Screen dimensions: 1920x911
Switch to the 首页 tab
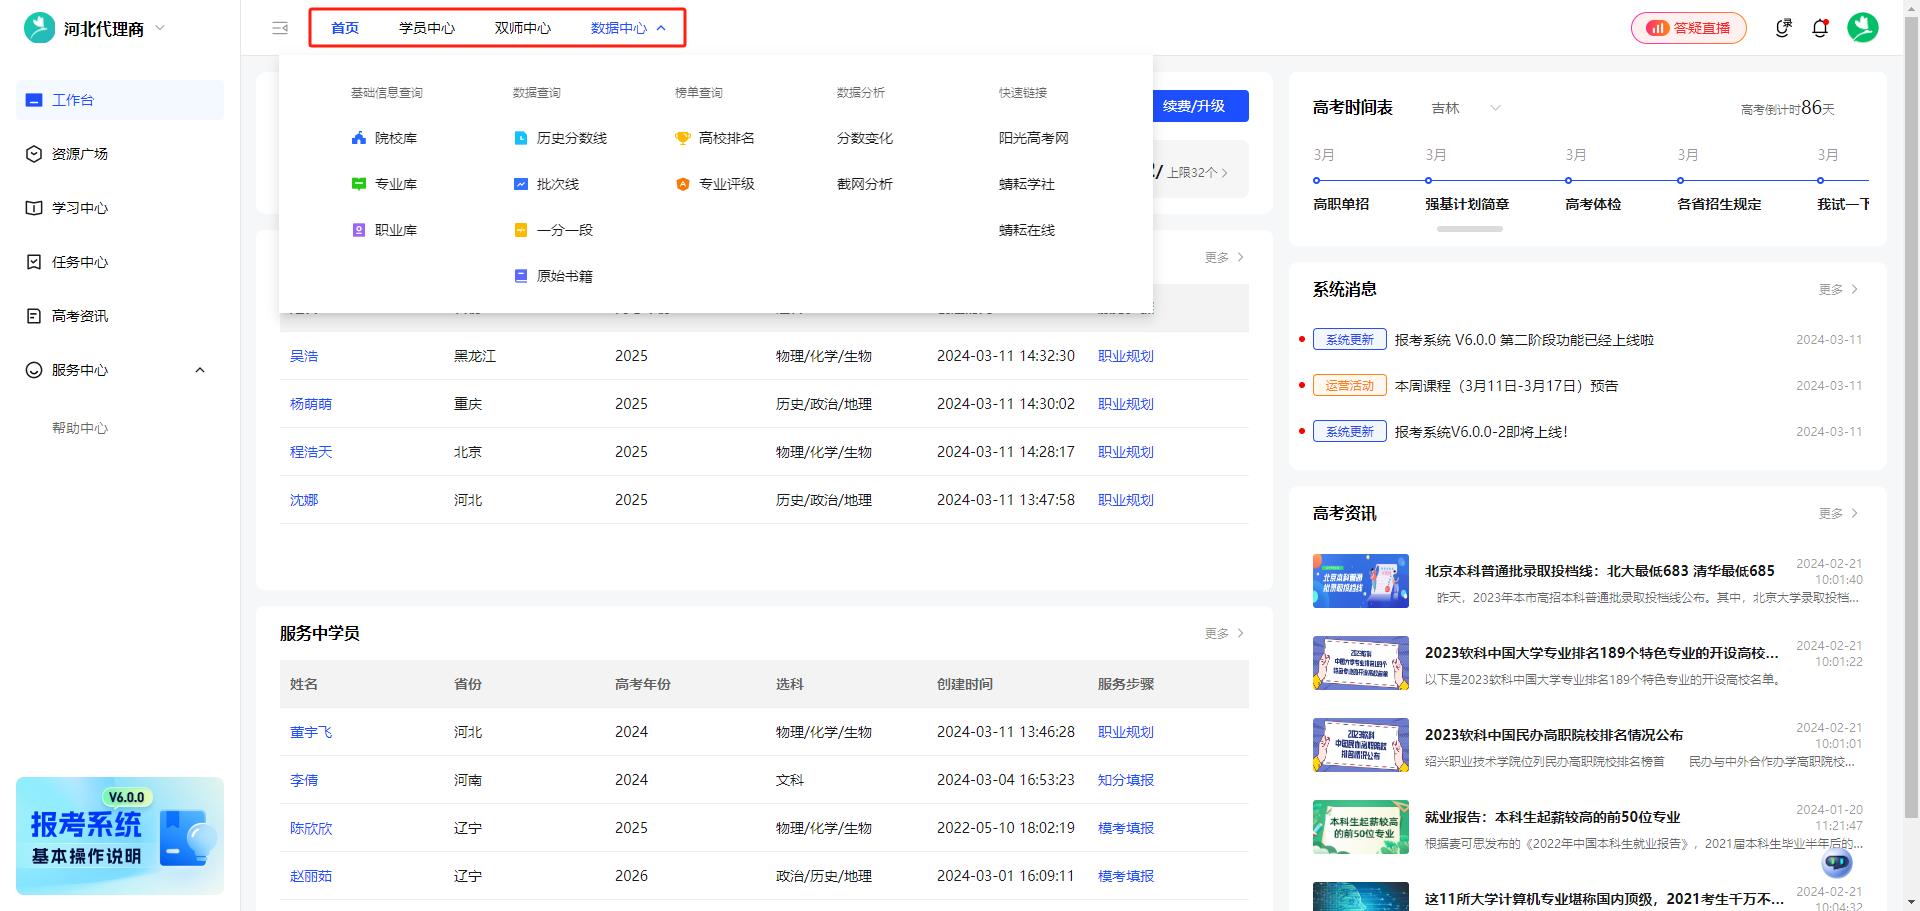click(345, 28)
